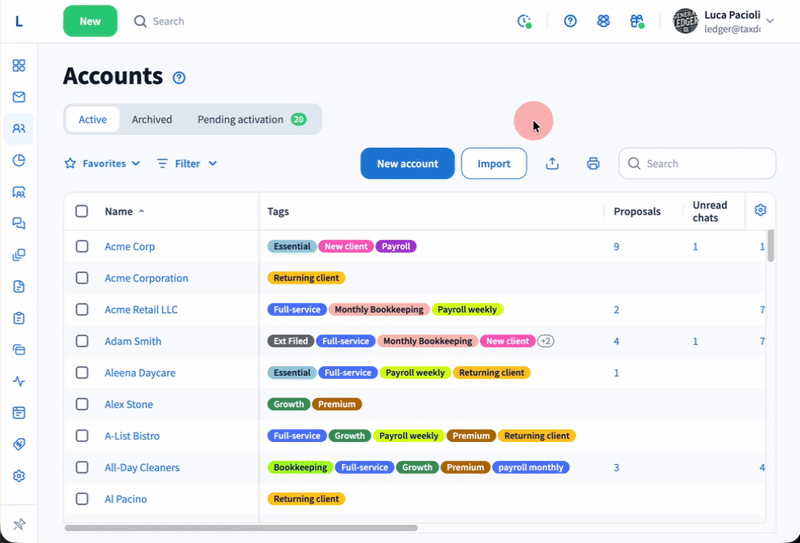The height and width of the screenshot is (543, 800).
Task: Select the Adam Smith row checkbox
Action: pos(82,341)
